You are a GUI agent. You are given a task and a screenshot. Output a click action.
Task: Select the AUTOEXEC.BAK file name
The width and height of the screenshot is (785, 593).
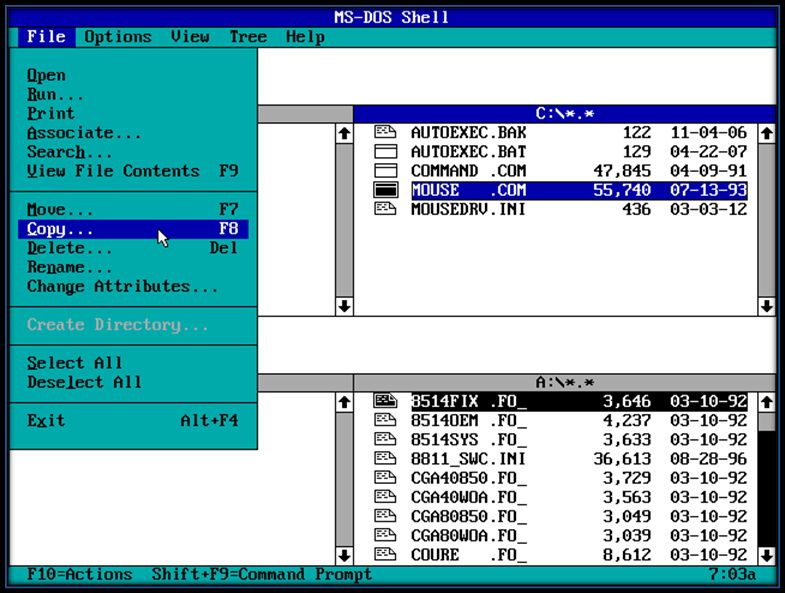coord(469,133)
